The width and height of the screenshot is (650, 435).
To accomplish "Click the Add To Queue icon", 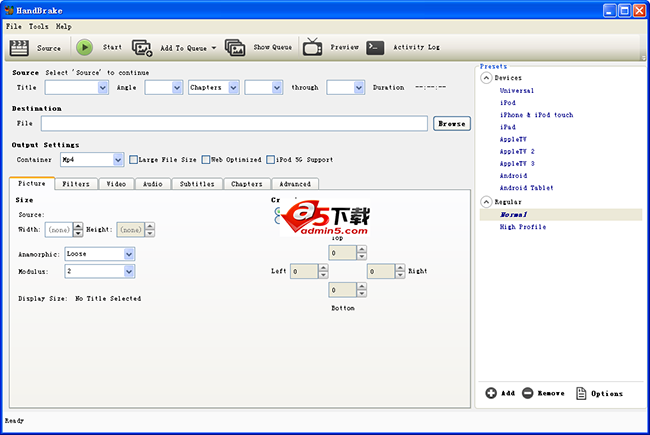I will click(142, 47).
